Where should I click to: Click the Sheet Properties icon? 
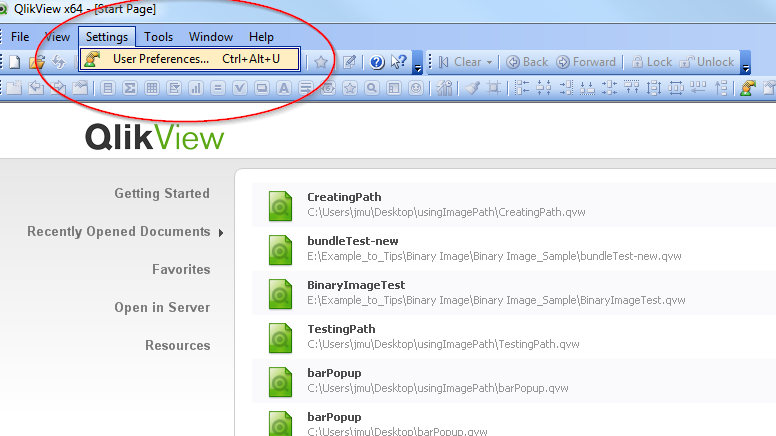[x=80, y=88]
